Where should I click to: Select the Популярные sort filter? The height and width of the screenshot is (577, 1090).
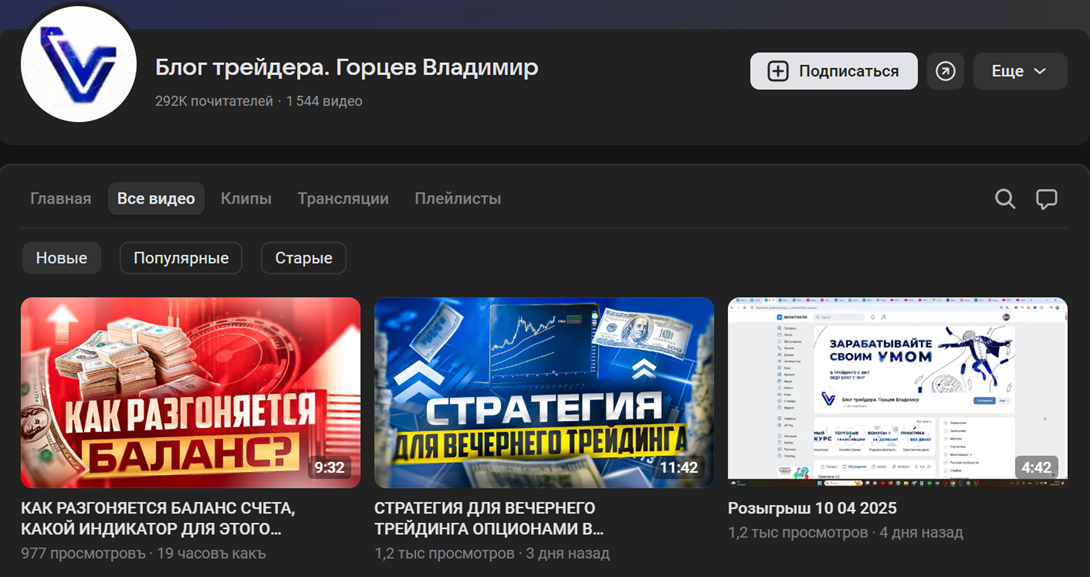tap(181, 258)
